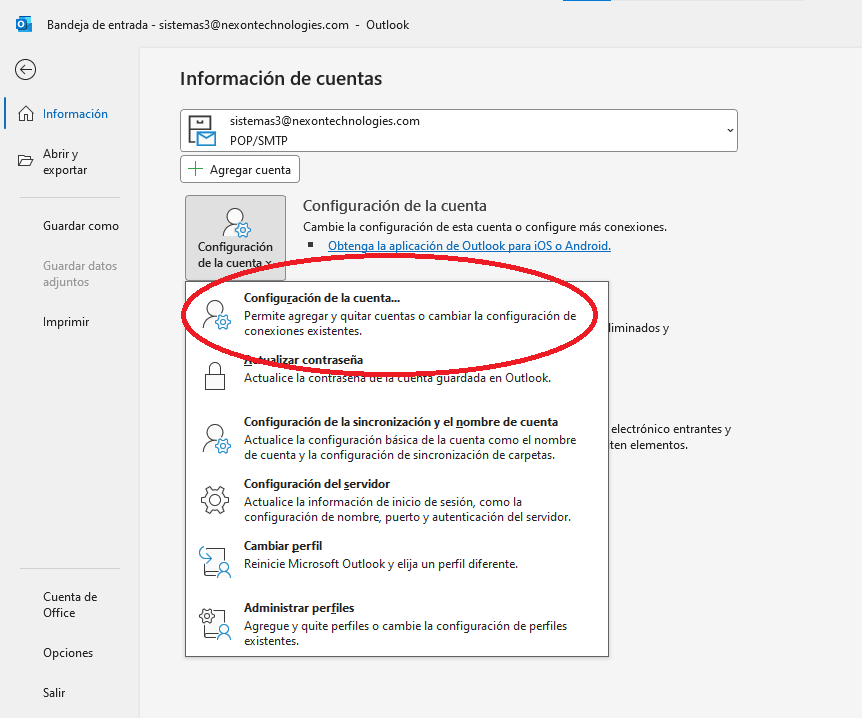The image size is (862, 718).
Task: Click the padlock icon for Actualizar contraseña
Action: pyautogui.click(x=215, y=376)
